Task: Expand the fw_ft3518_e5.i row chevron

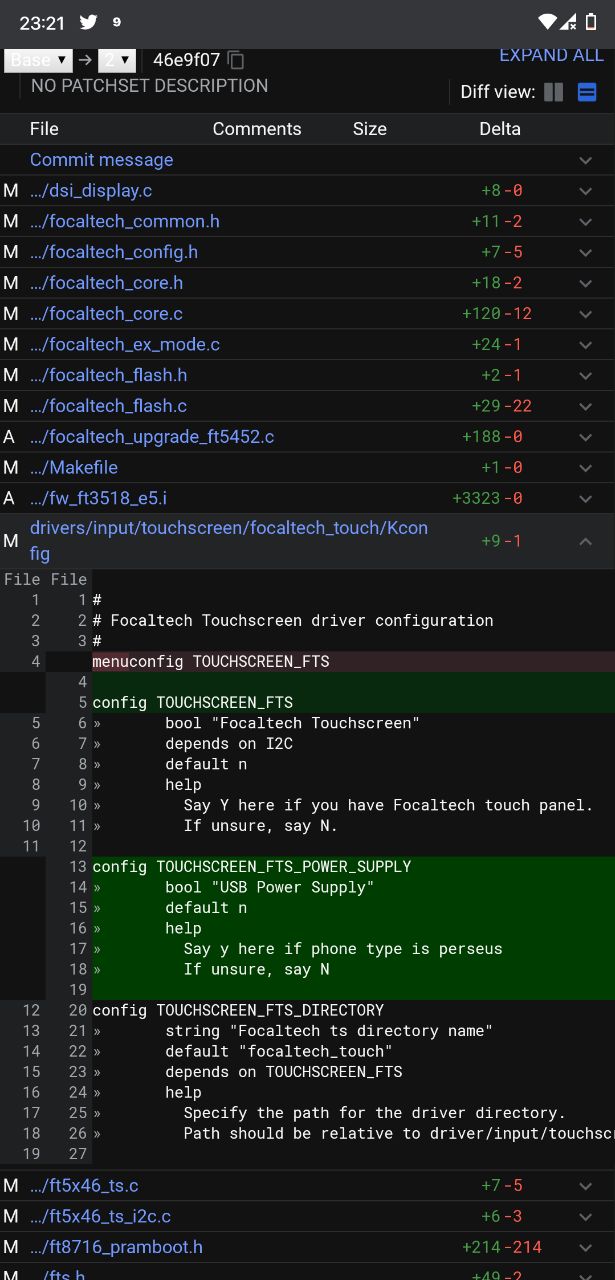Action: [586, 498]
